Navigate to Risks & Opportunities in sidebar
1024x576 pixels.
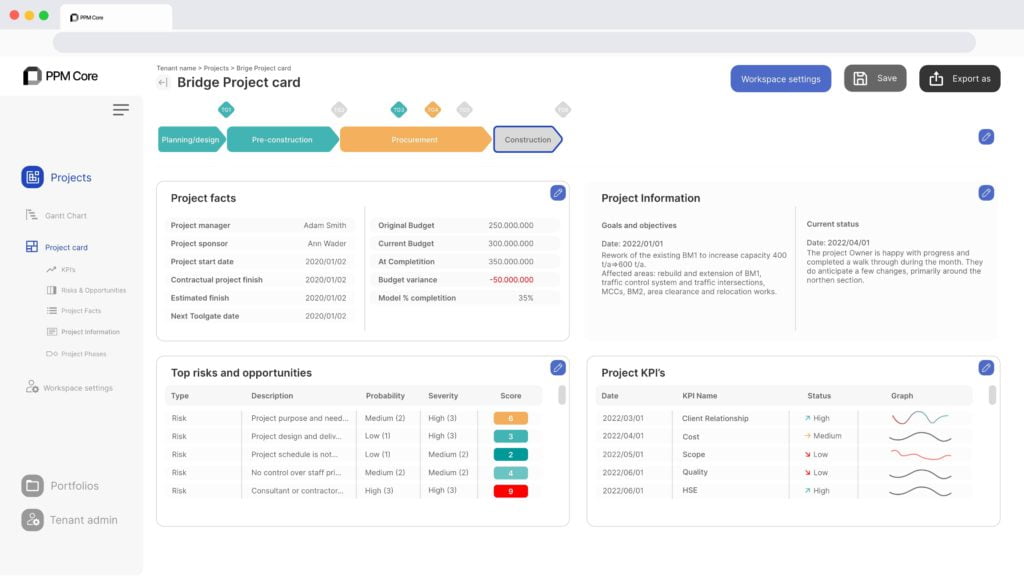coord(93,290)
